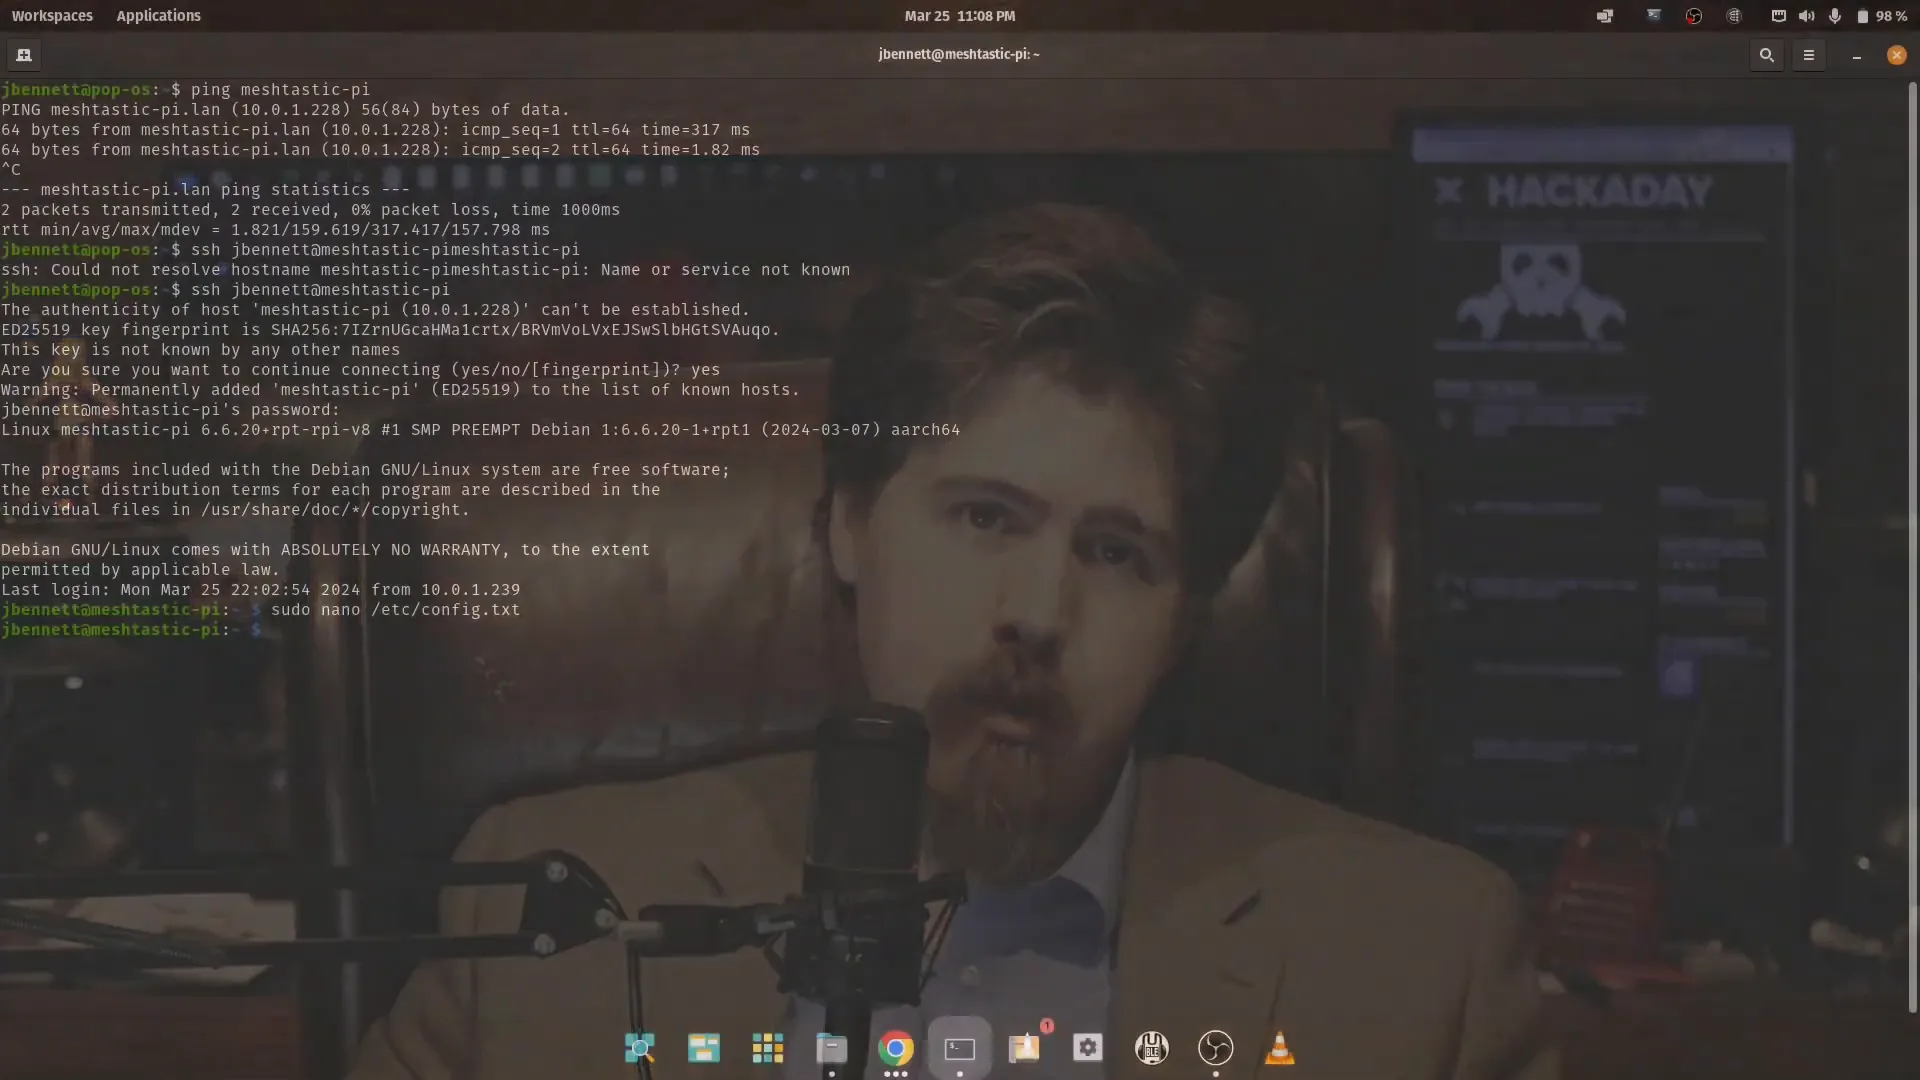
Task: Open the clock and calendar panel
Action: 960,16
